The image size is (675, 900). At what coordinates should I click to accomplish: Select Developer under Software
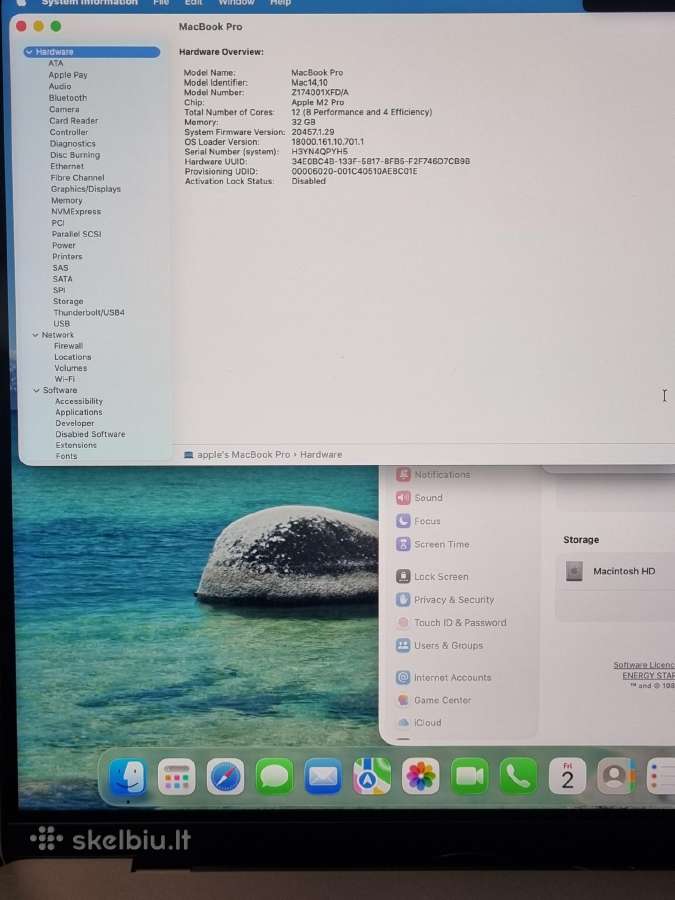click(75, 423)
